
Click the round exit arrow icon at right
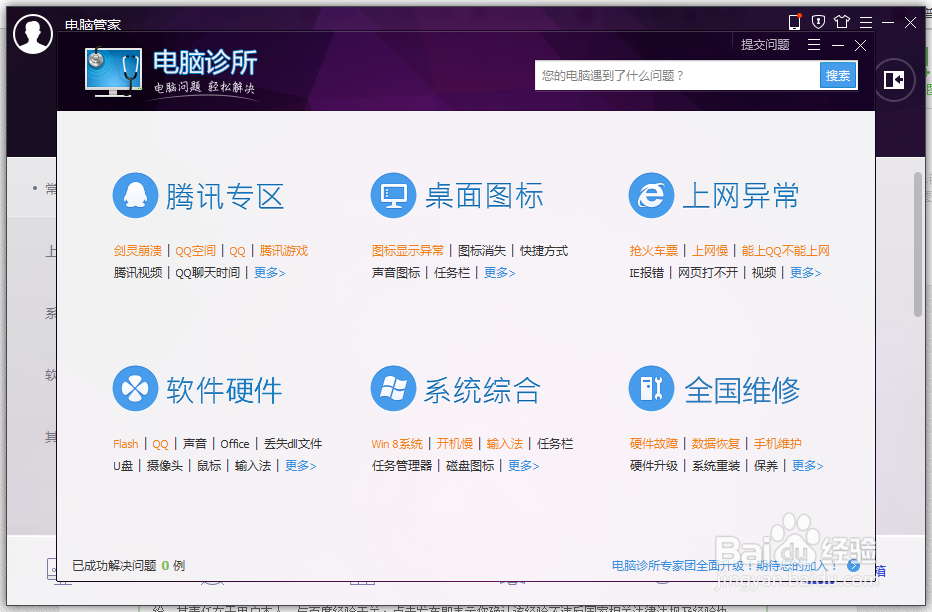click(x=894, y=80)
